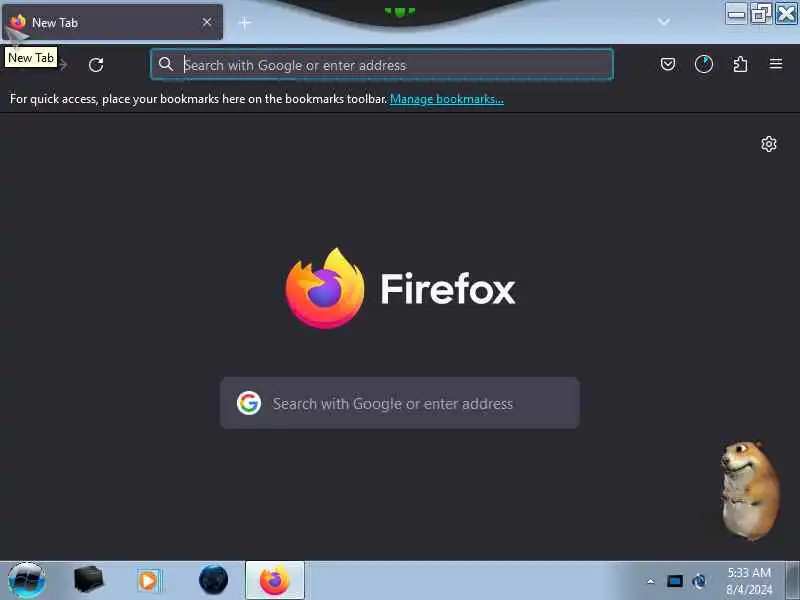This screenshot has width=800, height=600.
Task: Click the green indicator on top notch
Action: pos(400,12)
